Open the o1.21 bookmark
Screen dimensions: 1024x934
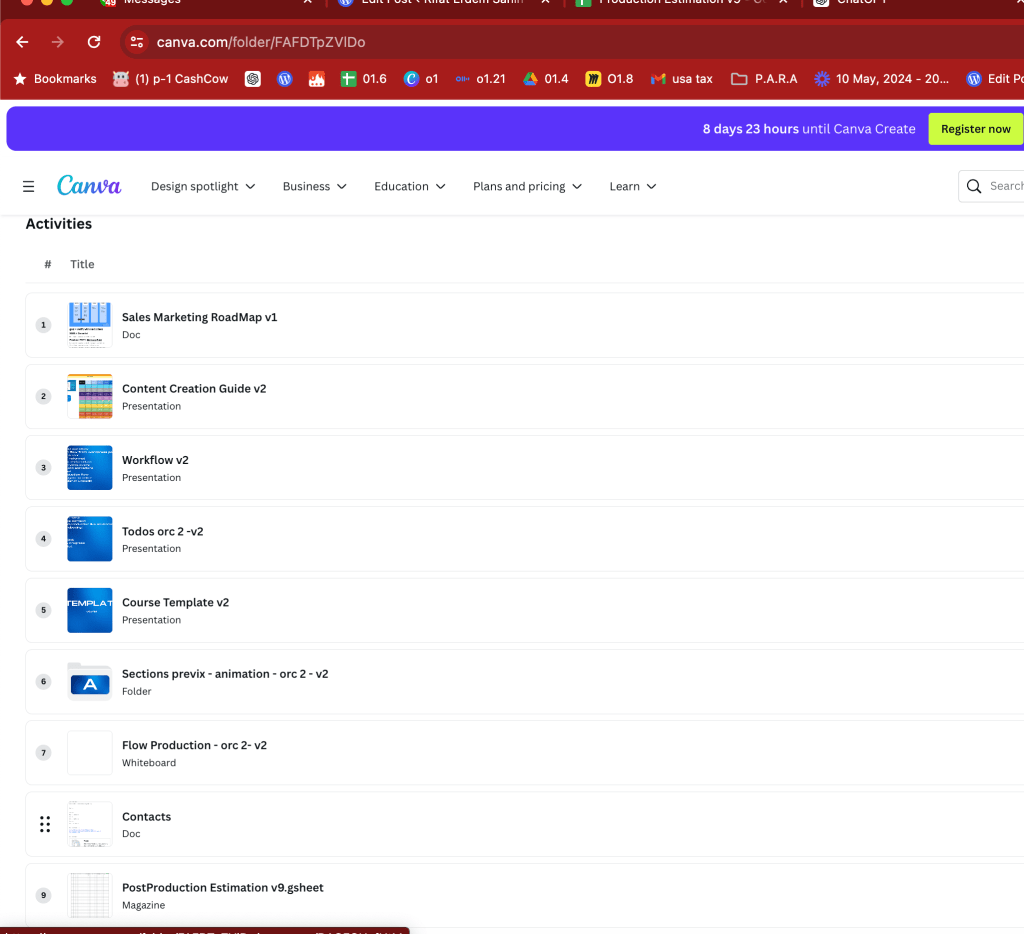(x=481, y=79)
